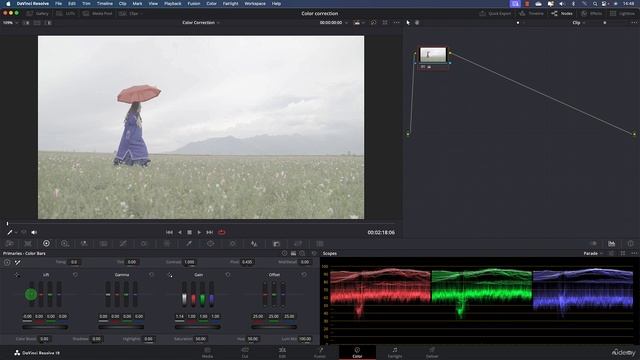The height and width of the screenshot is (360, 640).
Task: Open the Blur palette icon with droplets
Action: [254, 244]
